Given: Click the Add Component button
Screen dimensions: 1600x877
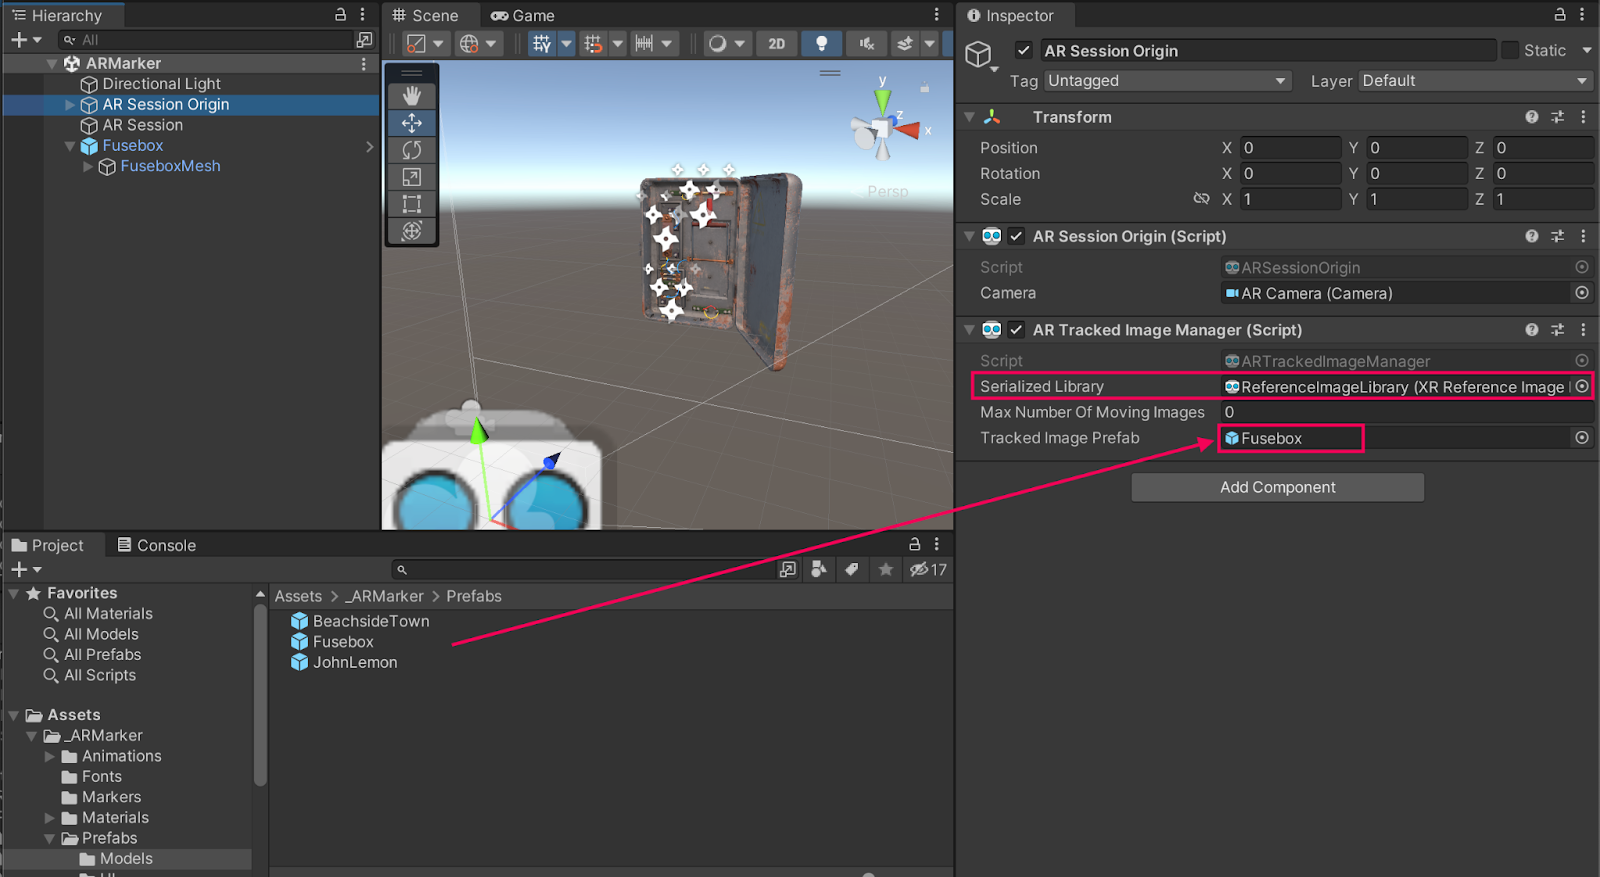Looking at the screenshot, I should tap(1277, 487).
